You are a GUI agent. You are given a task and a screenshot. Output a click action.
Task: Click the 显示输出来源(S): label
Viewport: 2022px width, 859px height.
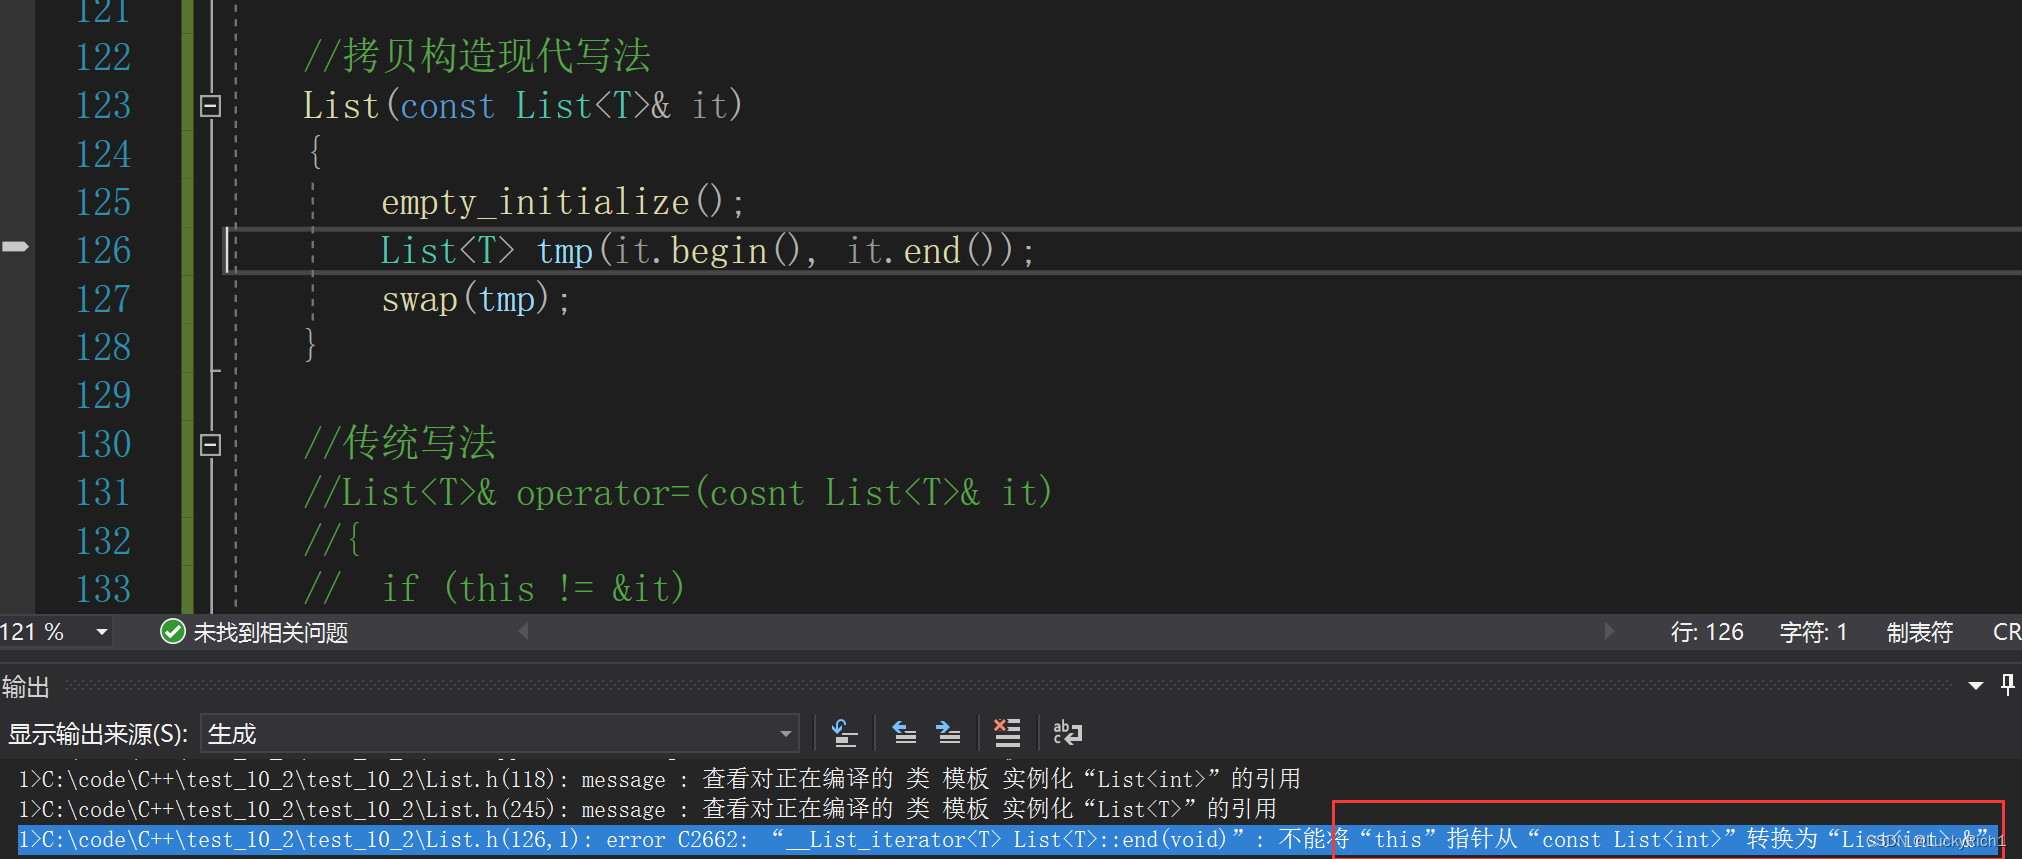98,734
